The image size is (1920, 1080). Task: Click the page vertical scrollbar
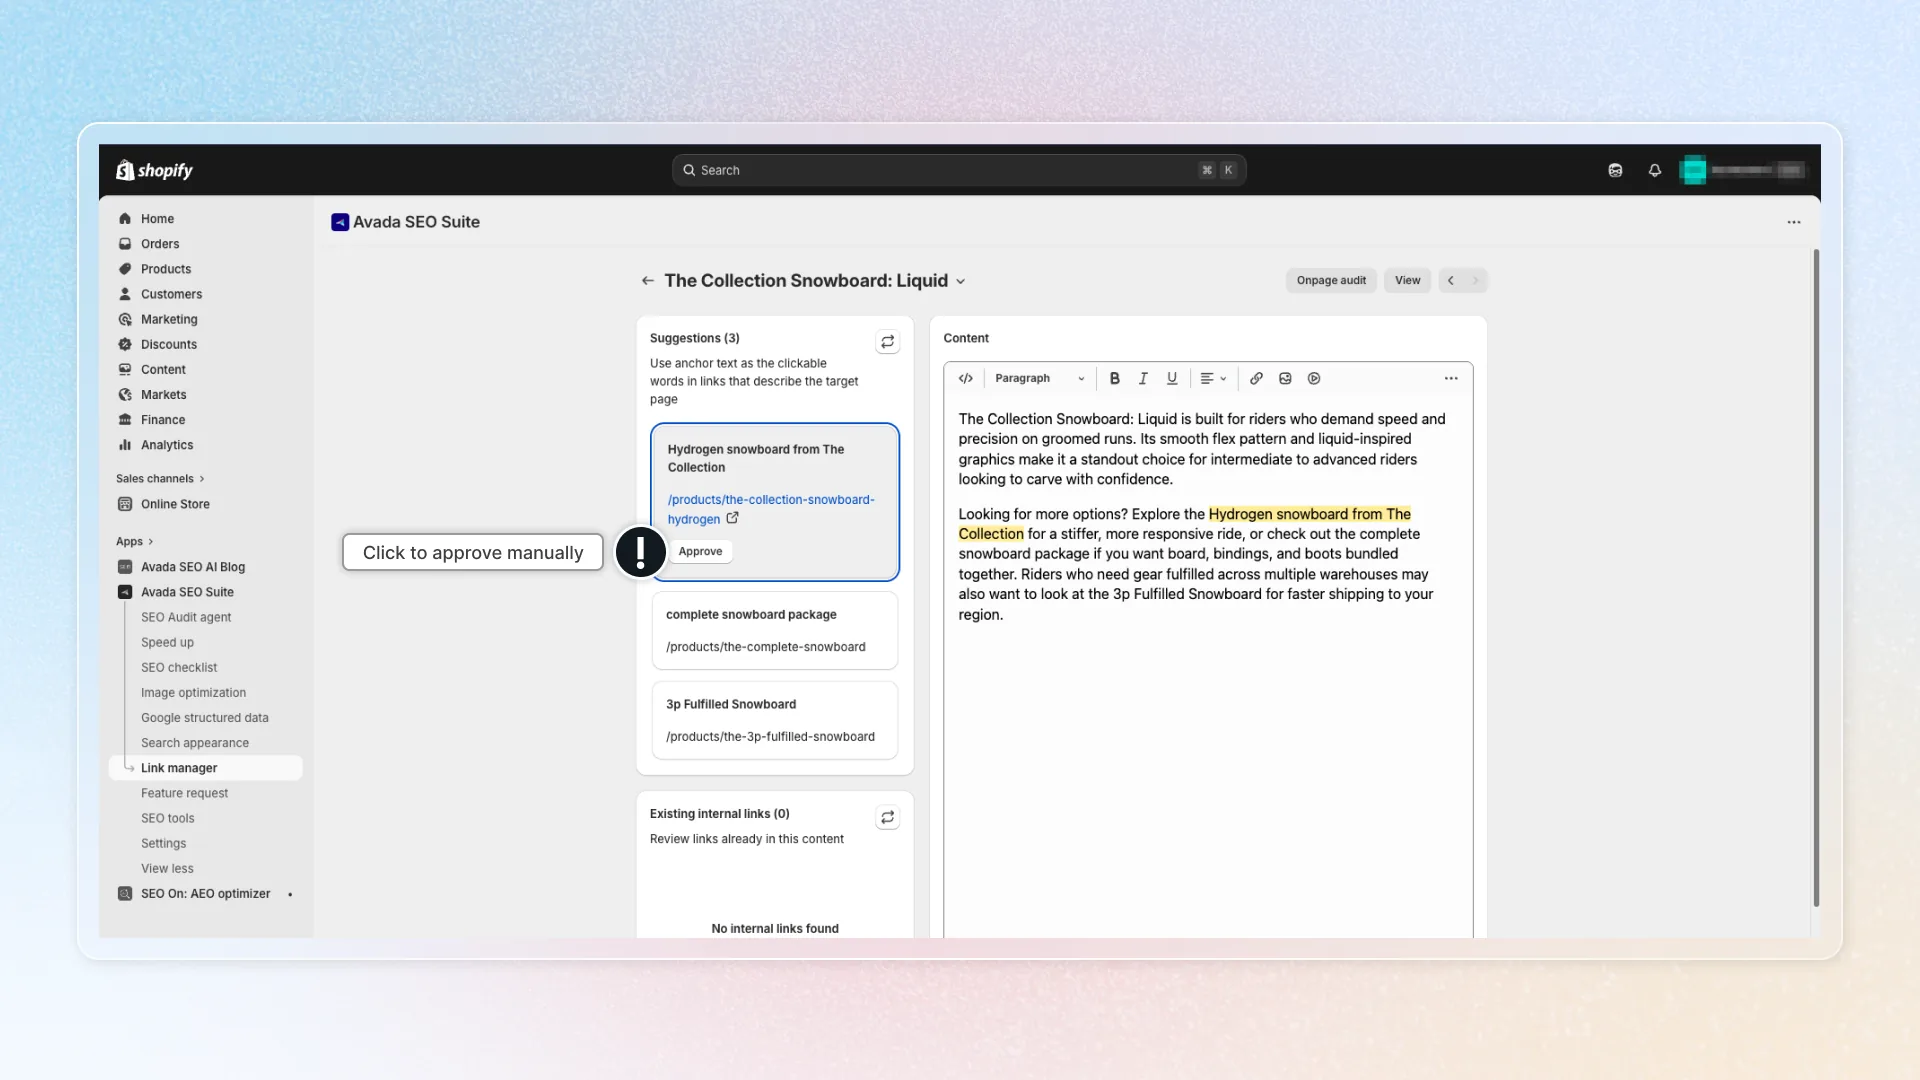pos(1816,578)
